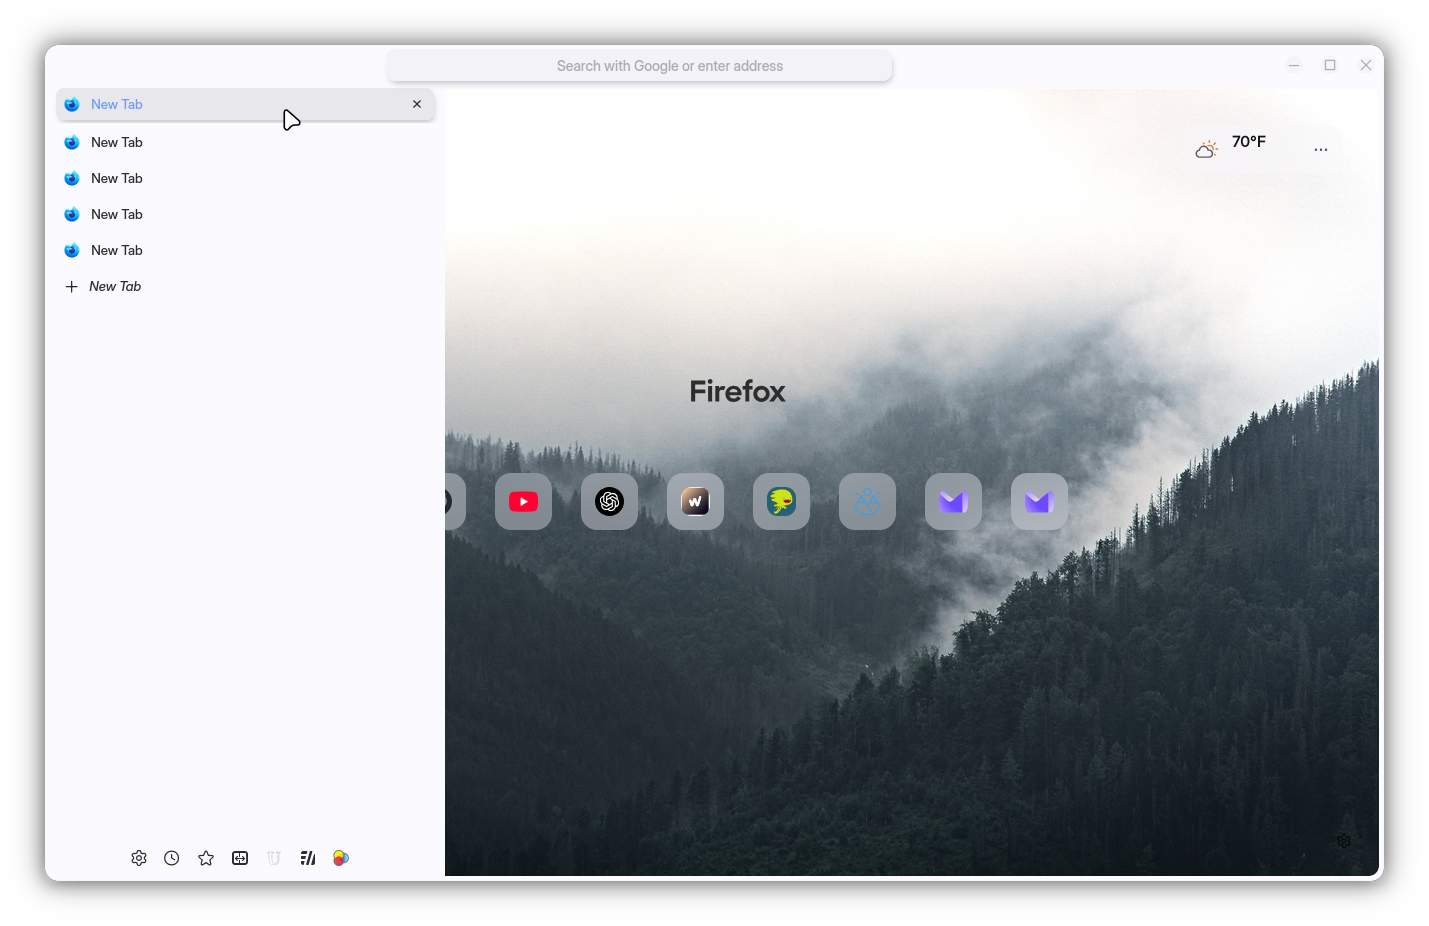Click the 70°F temperature reading

1248,142
